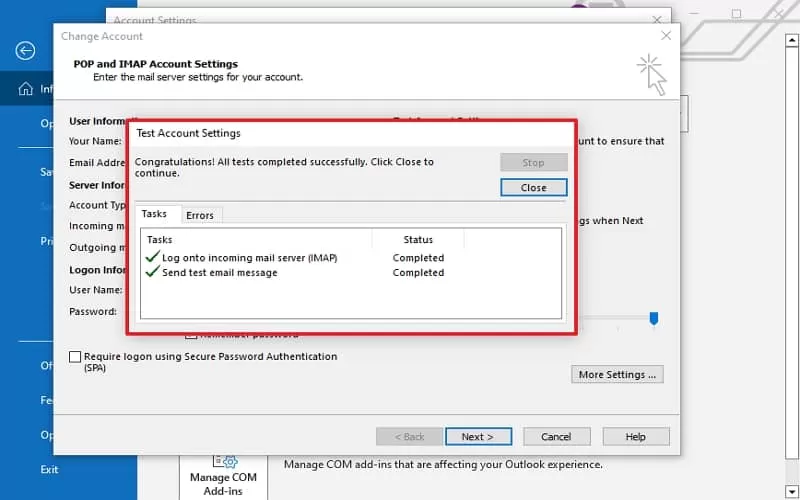Click the Next button
Viewport: 800px width, 500px height.
tap(478, 437)
